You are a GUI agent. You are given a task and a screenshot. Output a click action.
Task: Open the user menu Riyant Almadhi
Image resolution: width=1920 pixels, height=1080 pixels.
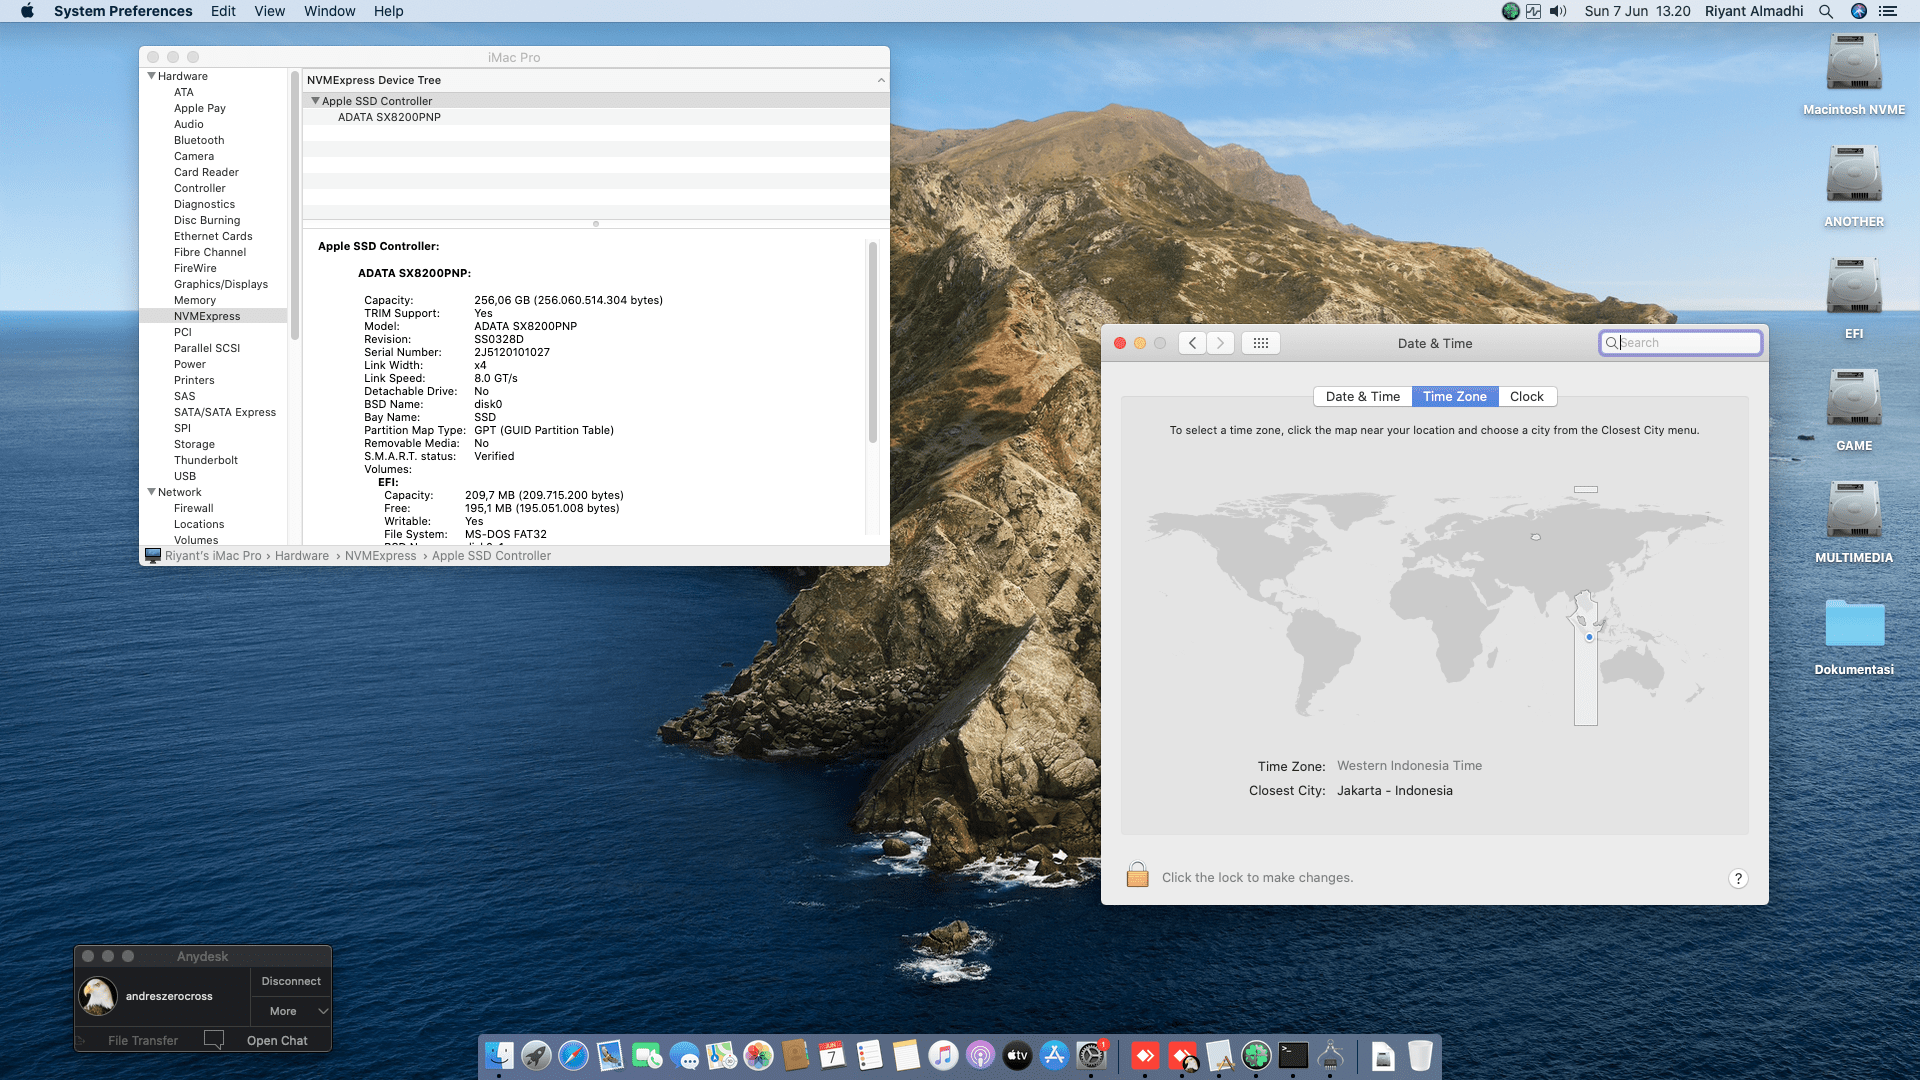(1754, 11)
